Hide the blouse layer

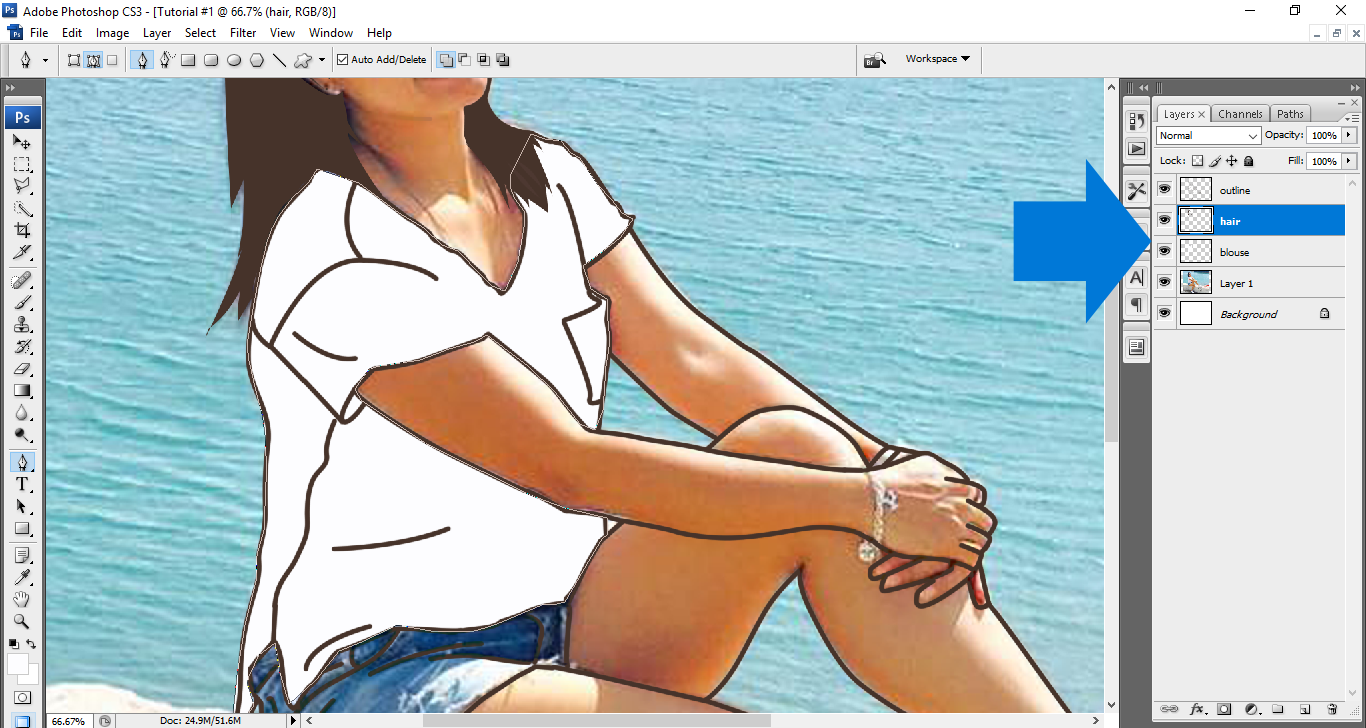pyautogui.click(x=1164, y=251)
